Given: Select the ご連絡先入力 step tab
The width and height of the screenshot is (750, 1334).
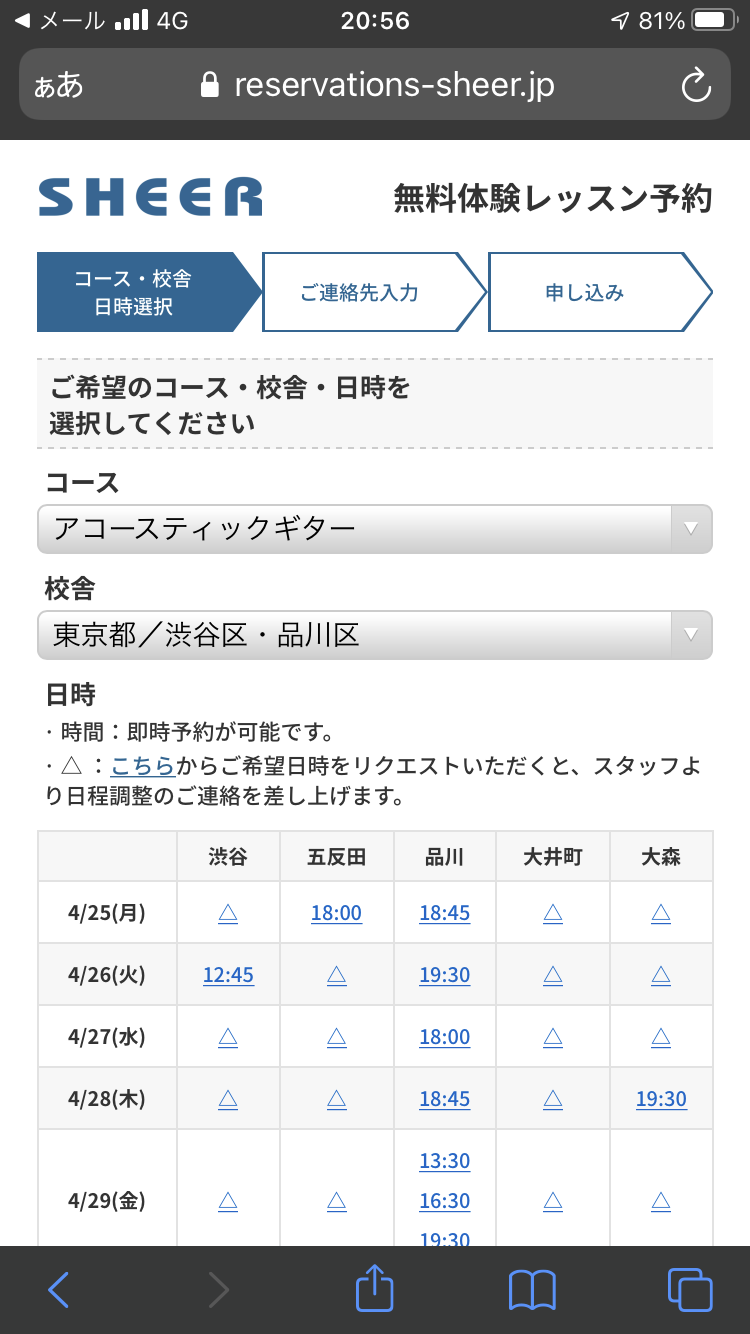Looking at the screenshot, I should [x=373, y=292].
